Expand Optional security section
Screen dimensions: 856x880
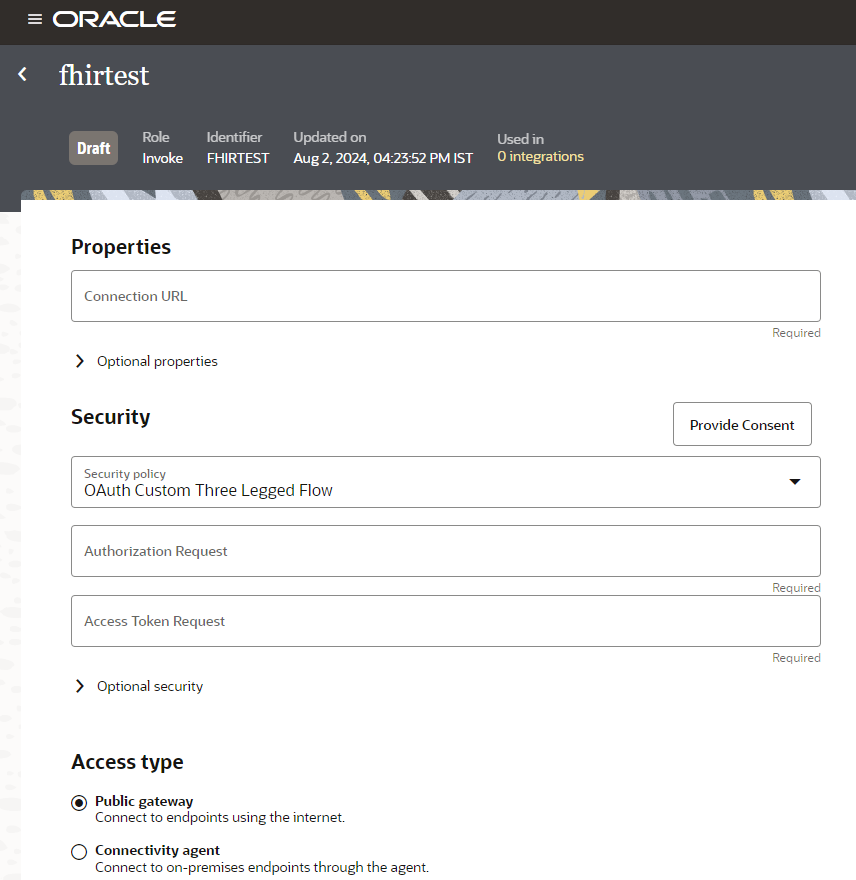click(x=80, y=686)
